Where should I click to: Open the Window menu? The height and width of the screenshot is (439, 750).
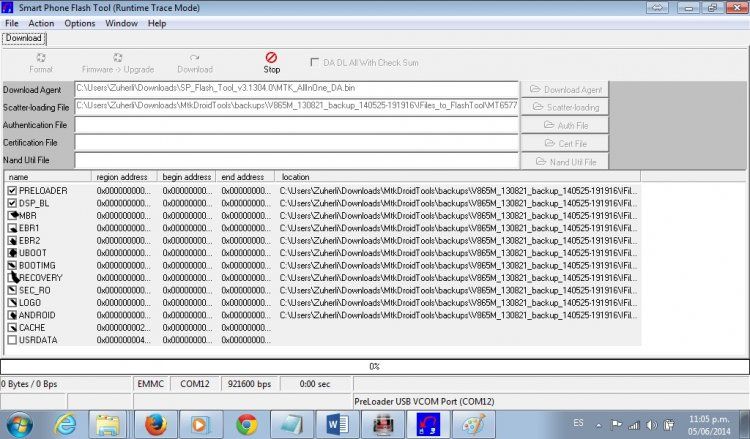[x=121, y=23]
